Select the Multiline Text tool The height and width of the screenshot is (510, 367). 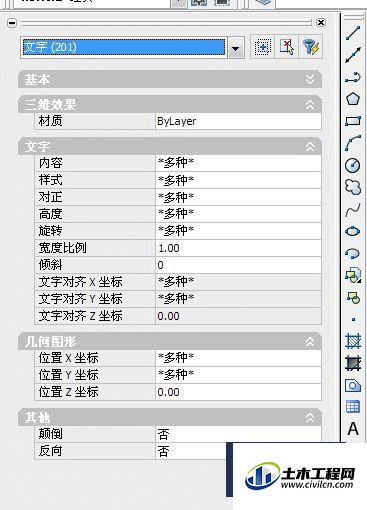353,429
